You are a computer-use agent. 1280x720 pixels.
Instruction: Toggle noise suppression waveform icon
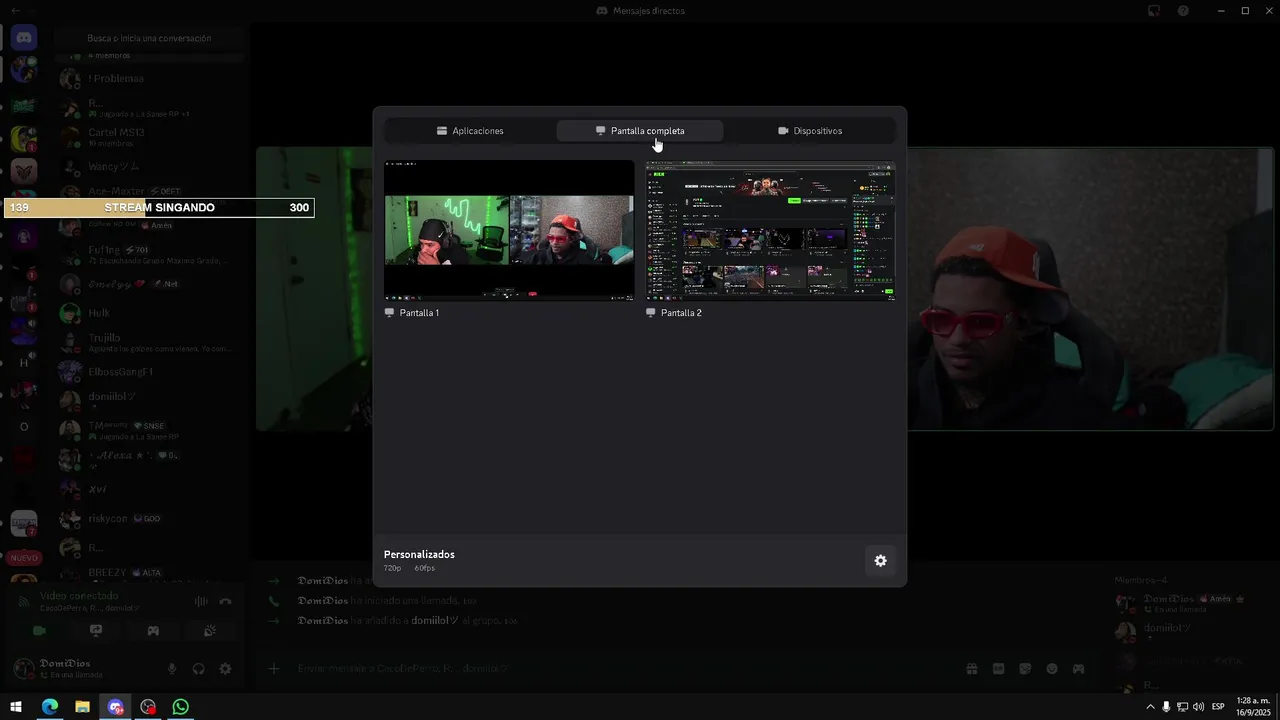[x=201, y=601]
